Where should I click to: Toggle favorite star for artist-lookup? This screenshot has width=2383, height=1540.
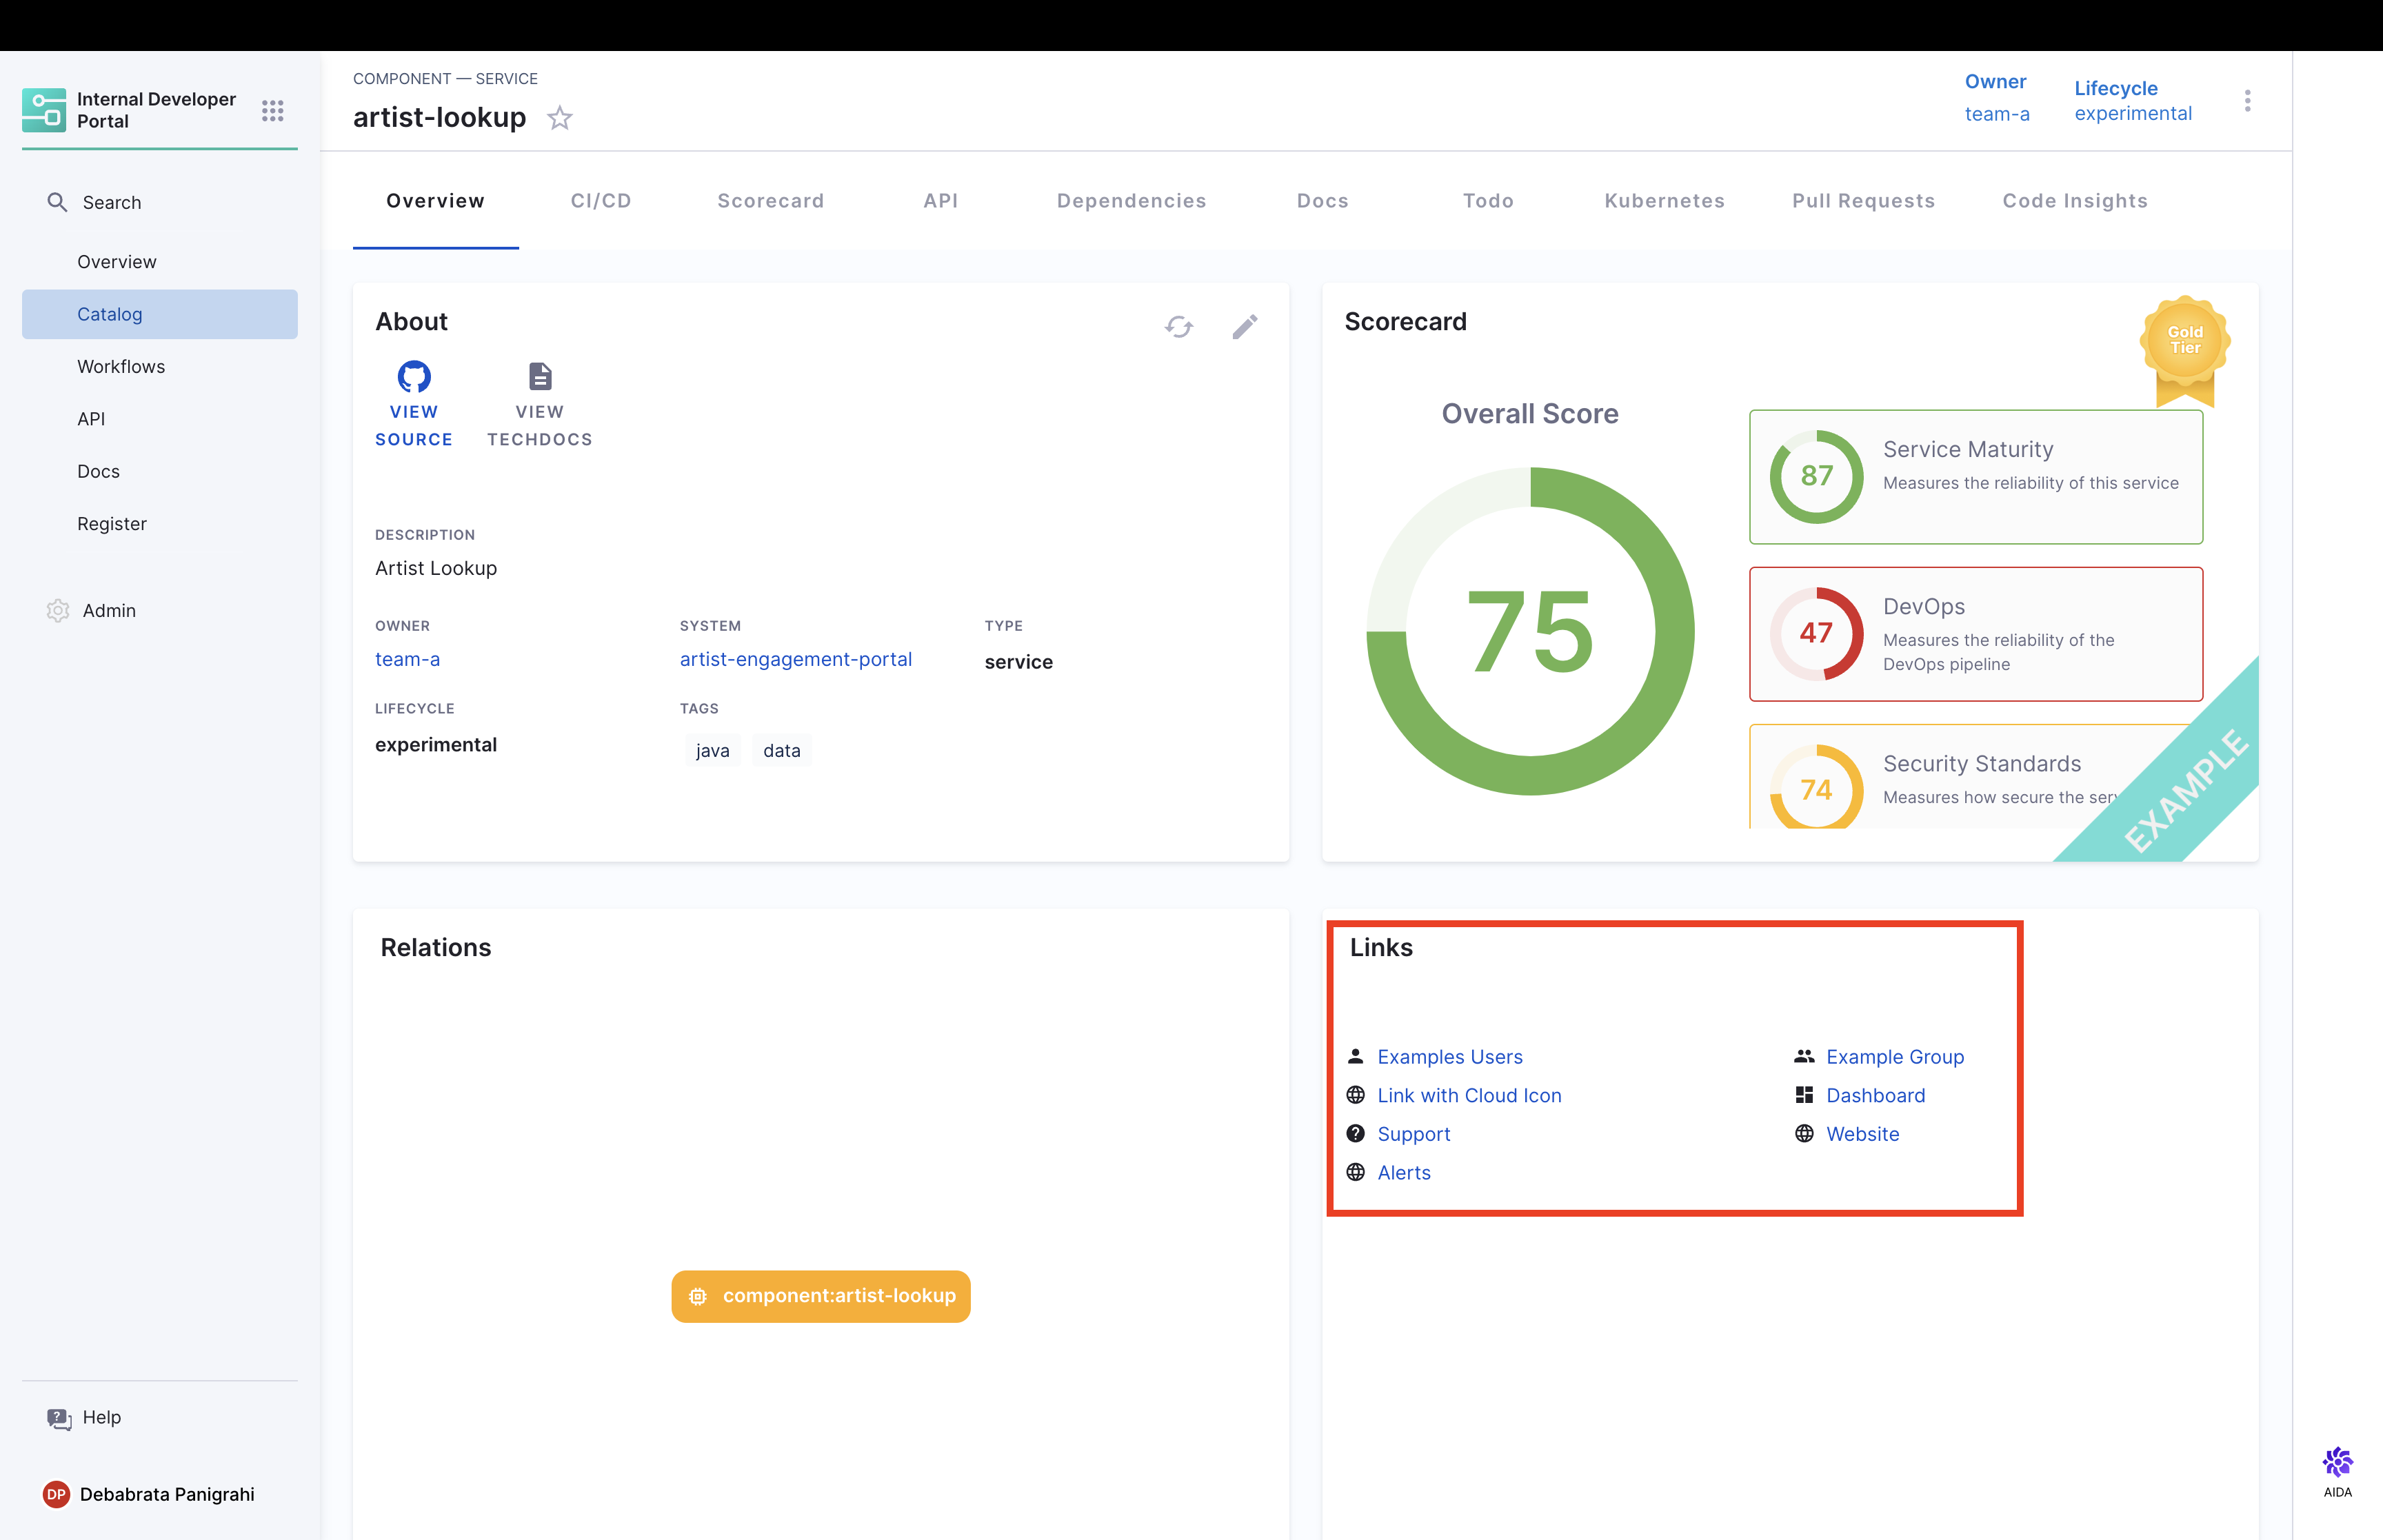(x=560, y=118)
